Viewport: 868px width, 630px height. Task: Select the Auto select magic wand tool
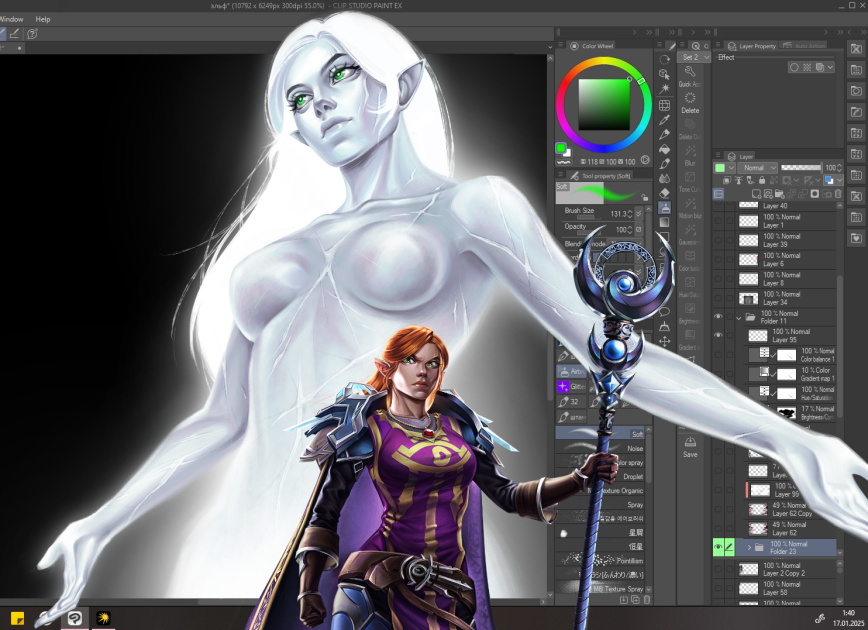(664, 89)
